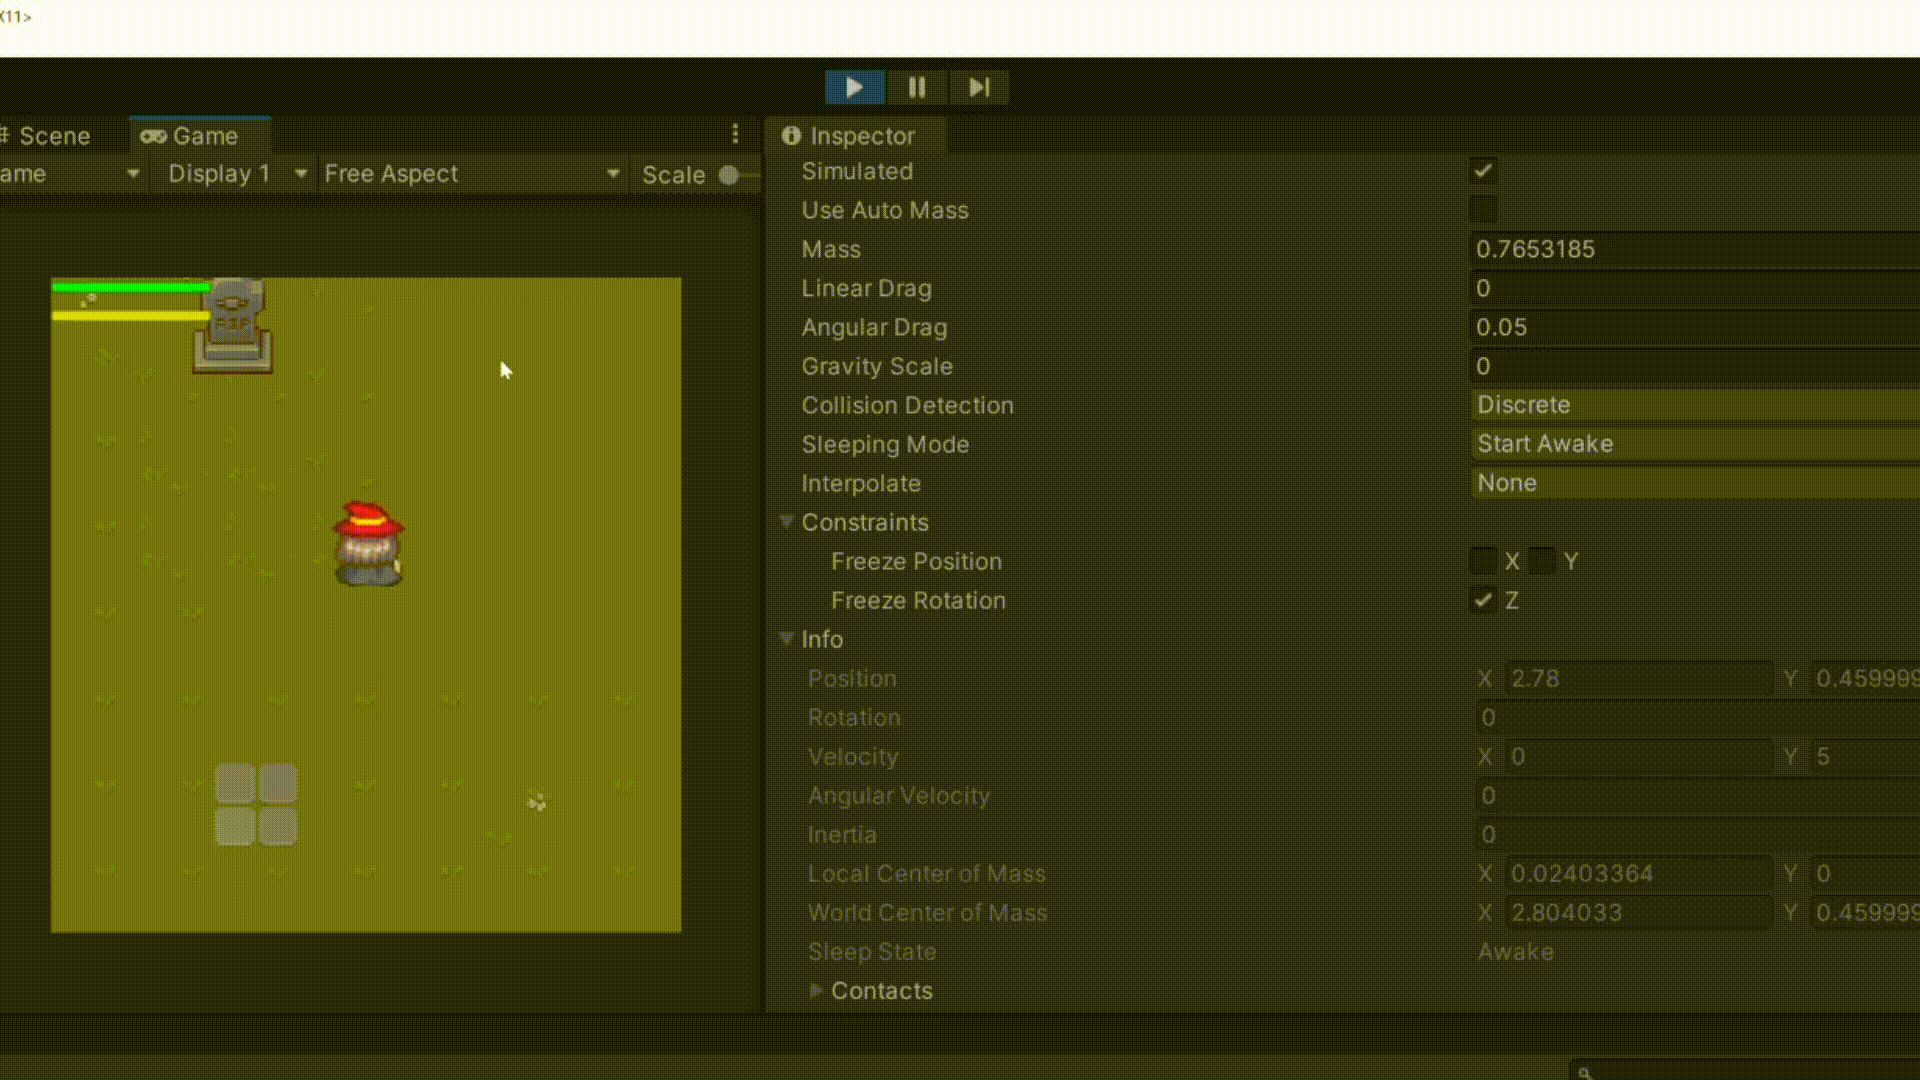The width and height of the screenshot is (1920, 1080).
Task: Open the Game panel three-dot menu
Action: pos(735,134)
